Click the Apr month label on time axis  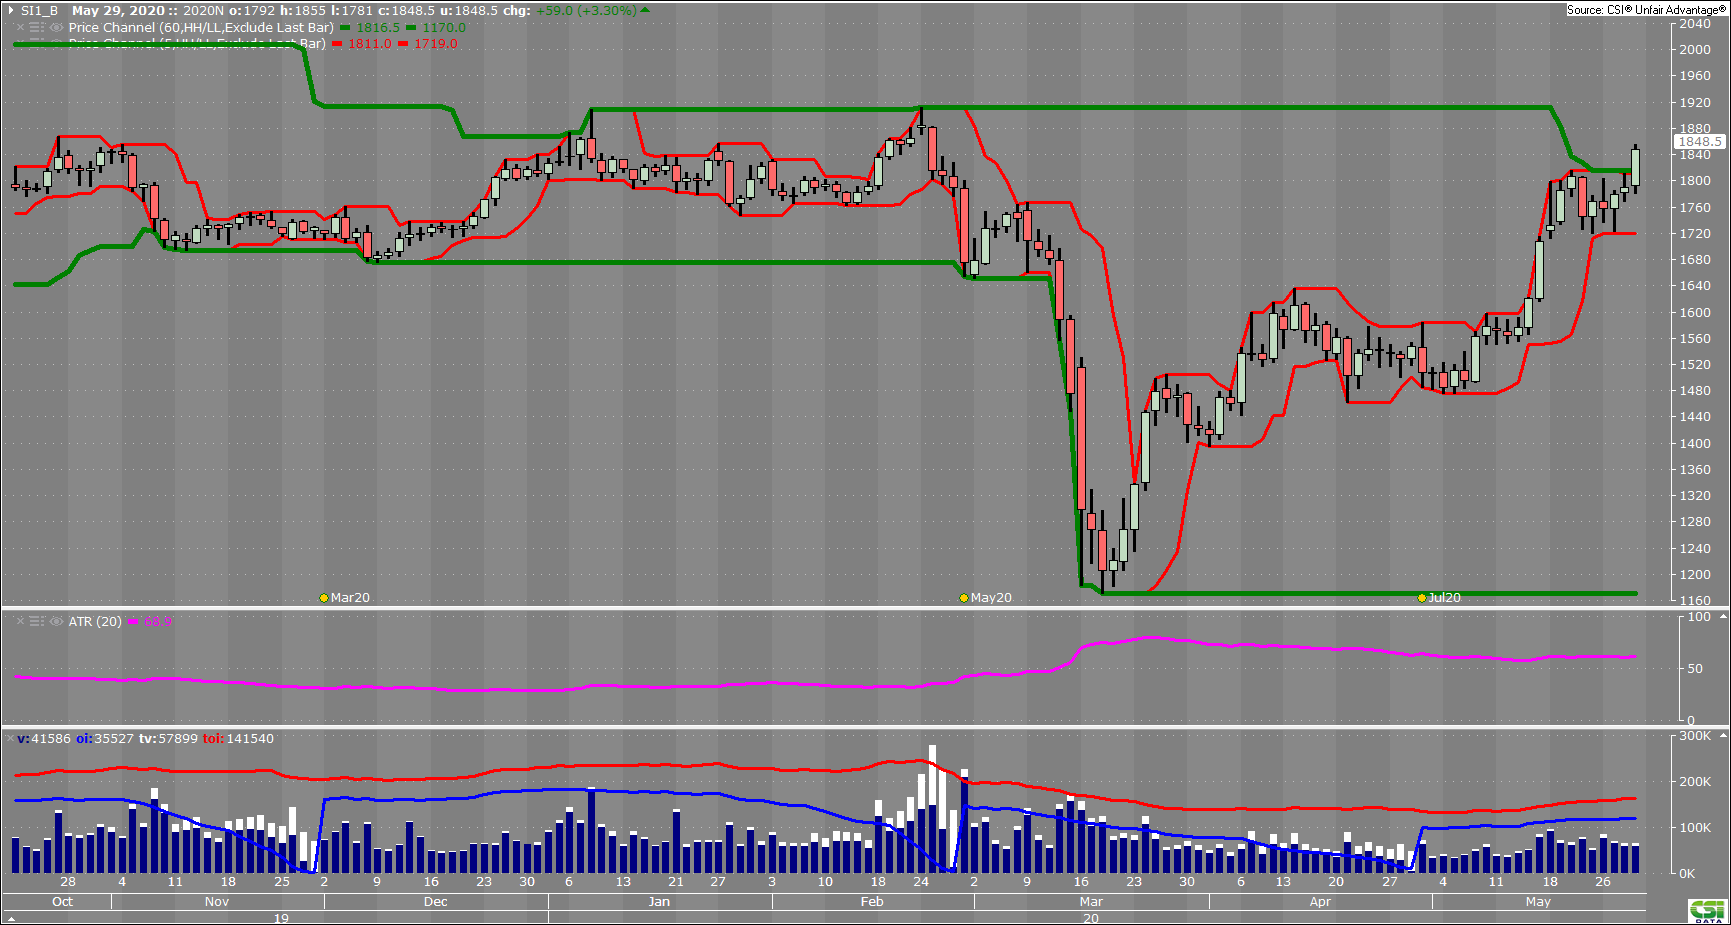pyautogui.click(x=1320, y=902)
